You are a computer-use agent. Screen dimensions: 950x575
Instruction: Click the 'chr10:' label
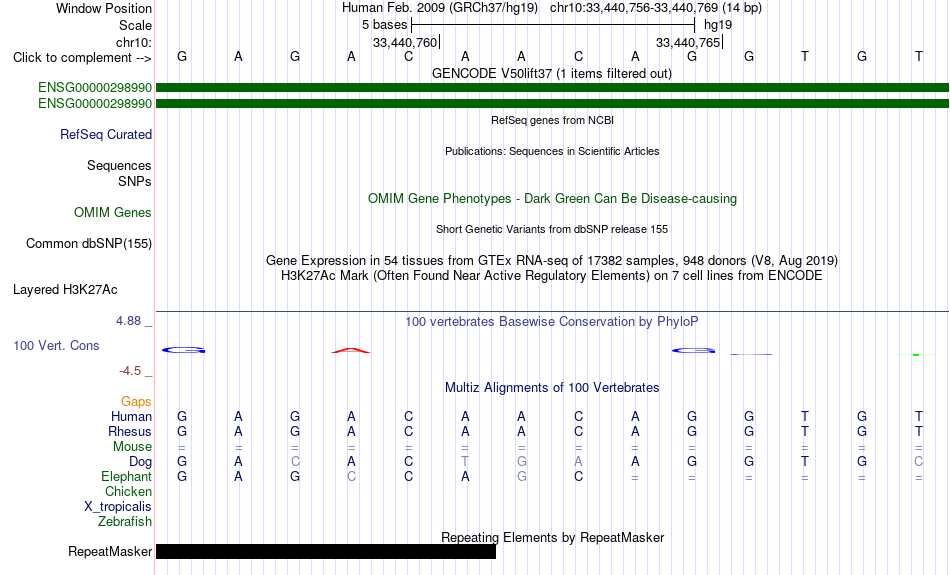(x=134, y=42)
